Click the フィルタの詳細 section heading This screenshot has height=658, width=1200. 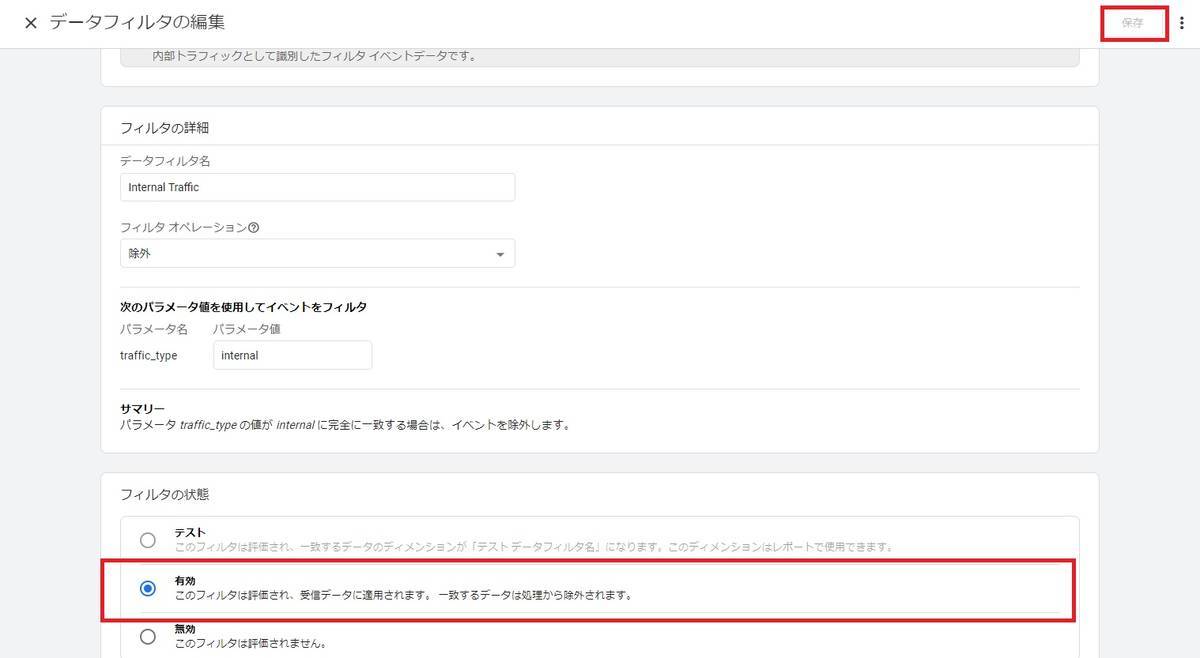[x=164, y=128]
